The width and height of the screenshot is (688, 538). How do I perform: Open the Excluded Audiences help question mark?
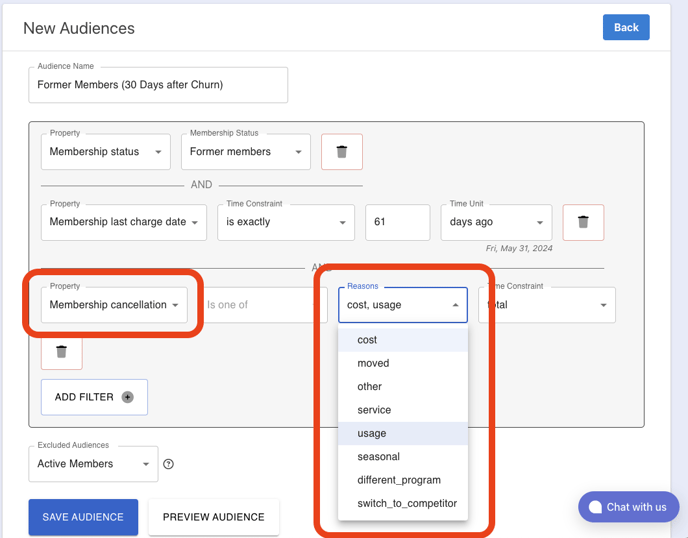[x=168, y=464]
